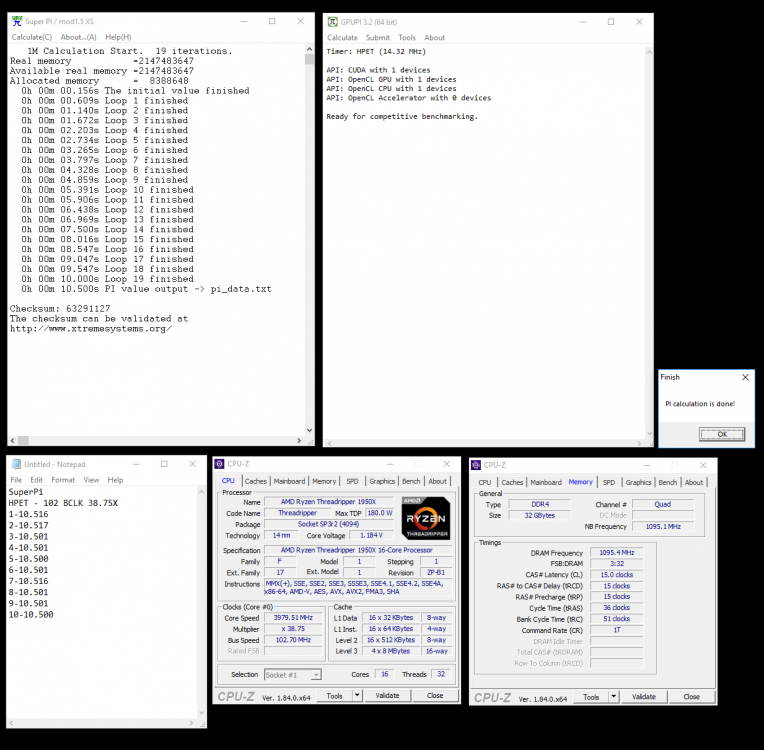This screenshot has width=764, height=750.
Task: Click Super PI horizontal scrollbar left arrow
Action: (13, 440)
